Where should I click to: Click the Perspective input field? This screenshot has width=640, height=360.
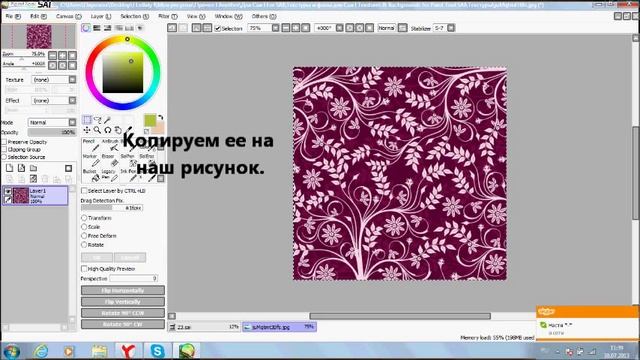click(x=133, y=278)
